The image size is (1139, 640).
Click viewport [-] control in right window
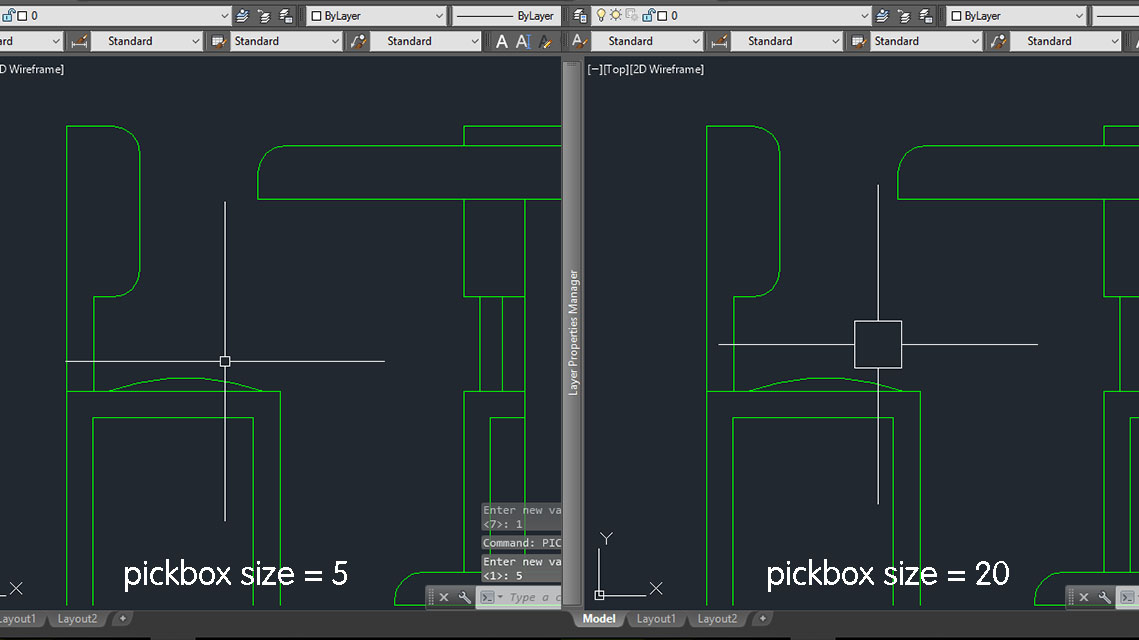coord(594,69)
